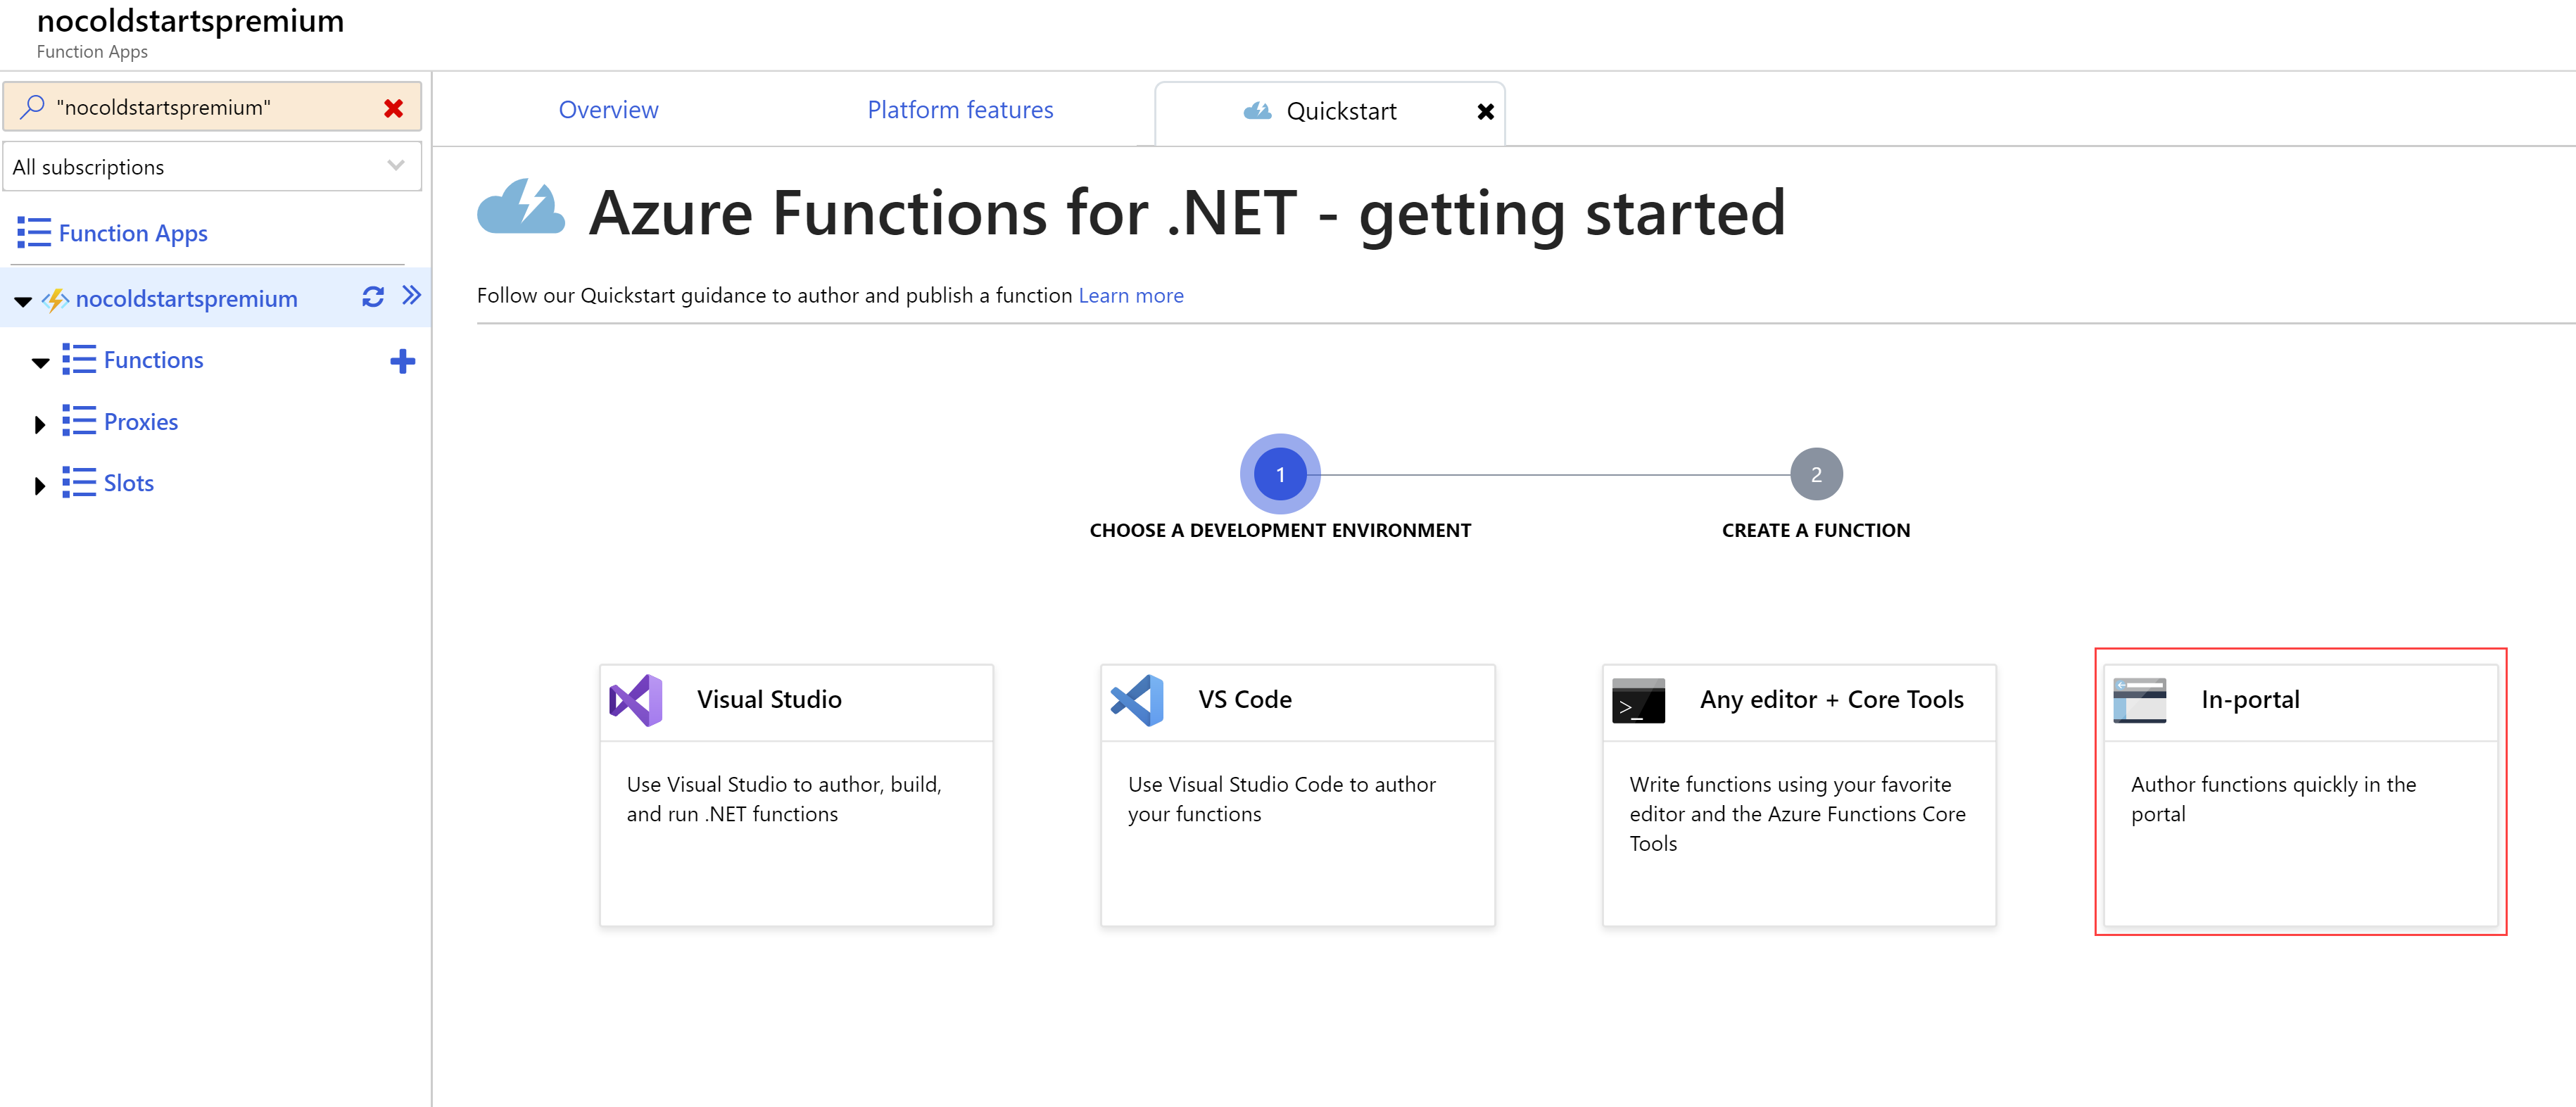Open the All subscriptions dropdown
Image resolution: width=2576 pixels, height=1107 pixels.
[212, 166]
